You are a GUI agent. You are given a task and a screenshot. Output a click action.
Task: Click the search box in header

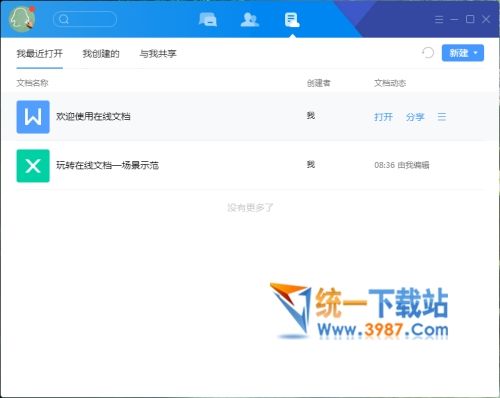tap(85, 19)
